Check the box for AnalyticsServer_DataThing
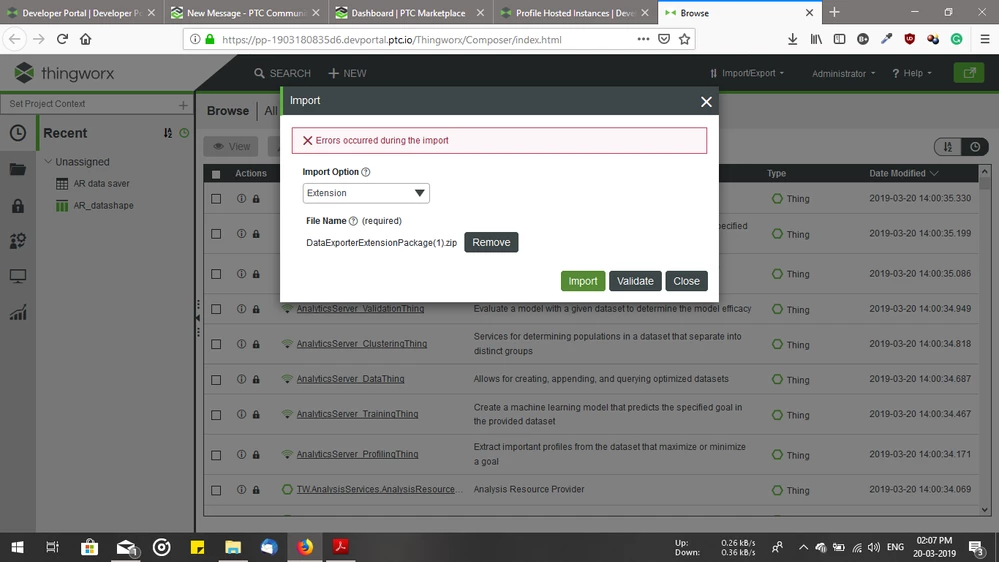999x562 pixels. pos(216,380)
